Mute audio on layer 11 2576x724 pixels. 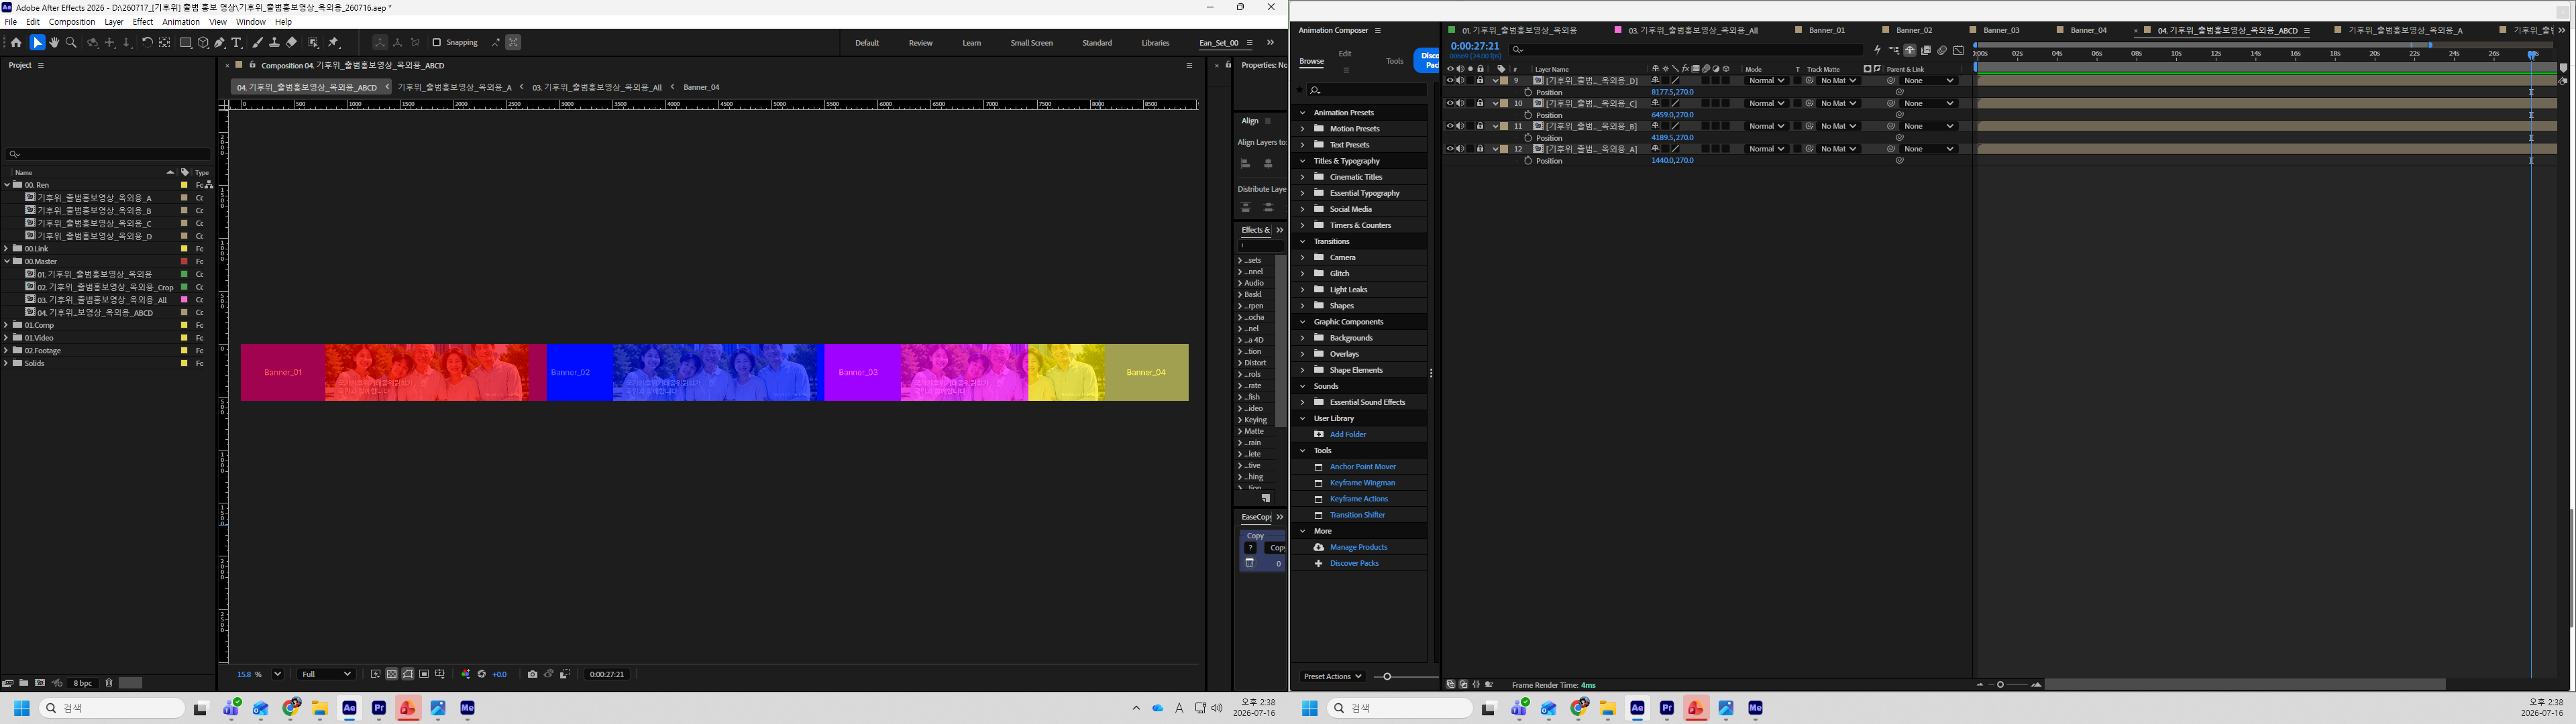(x=1460, y=126)
